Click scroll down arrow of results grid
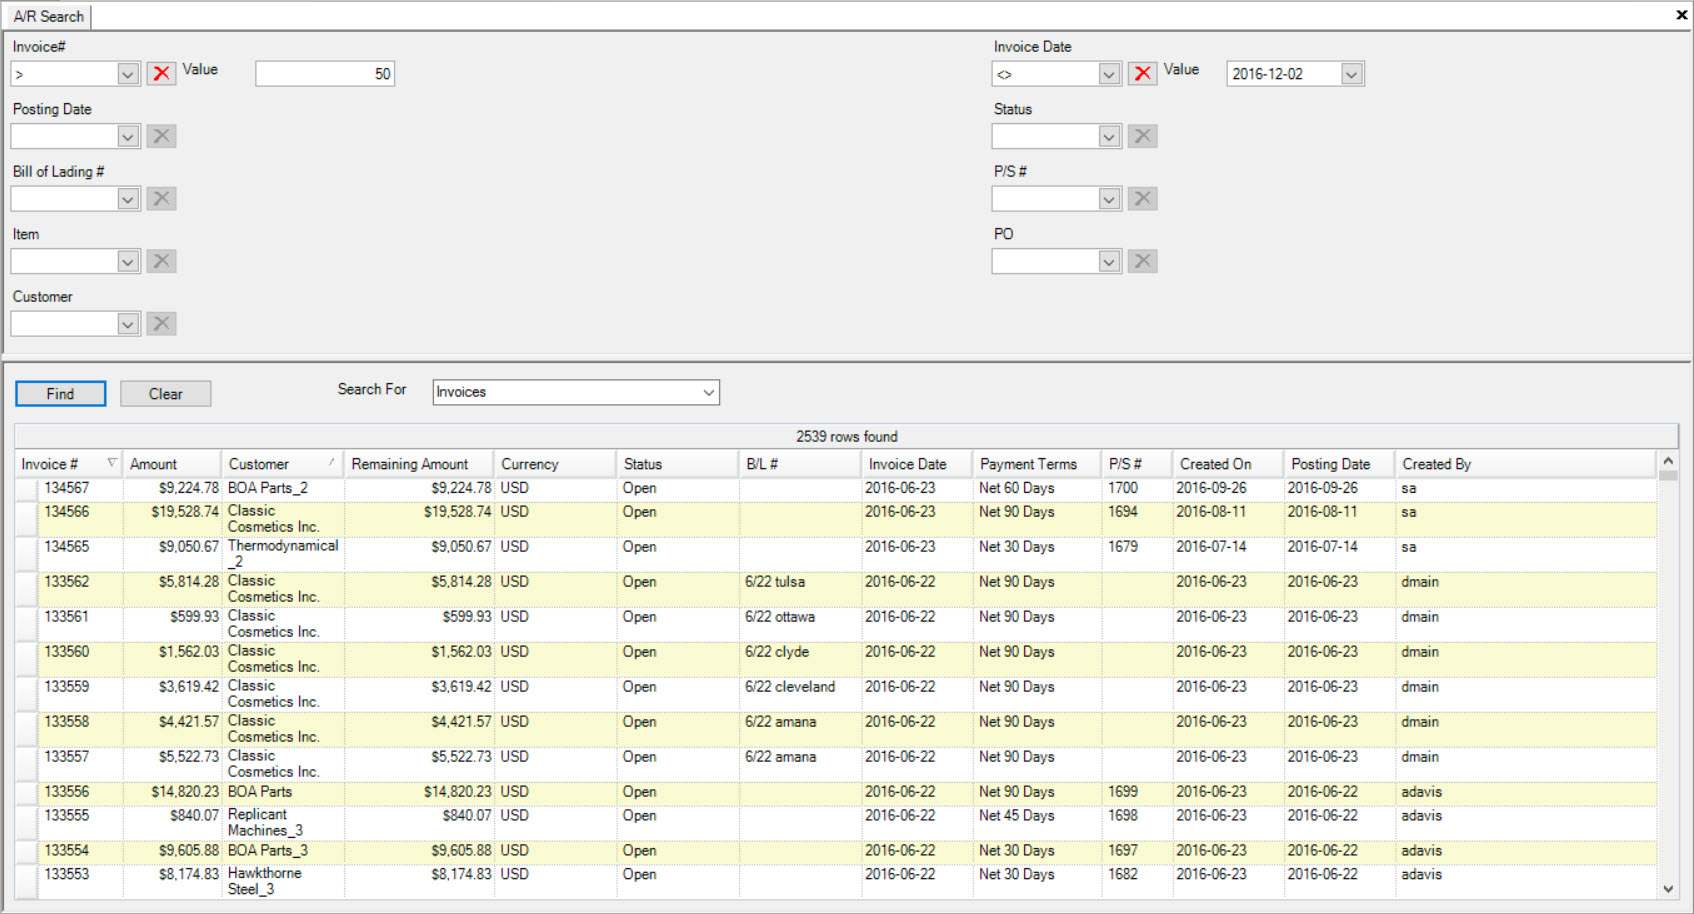Screen dimensions: 1694x914 1668,889
